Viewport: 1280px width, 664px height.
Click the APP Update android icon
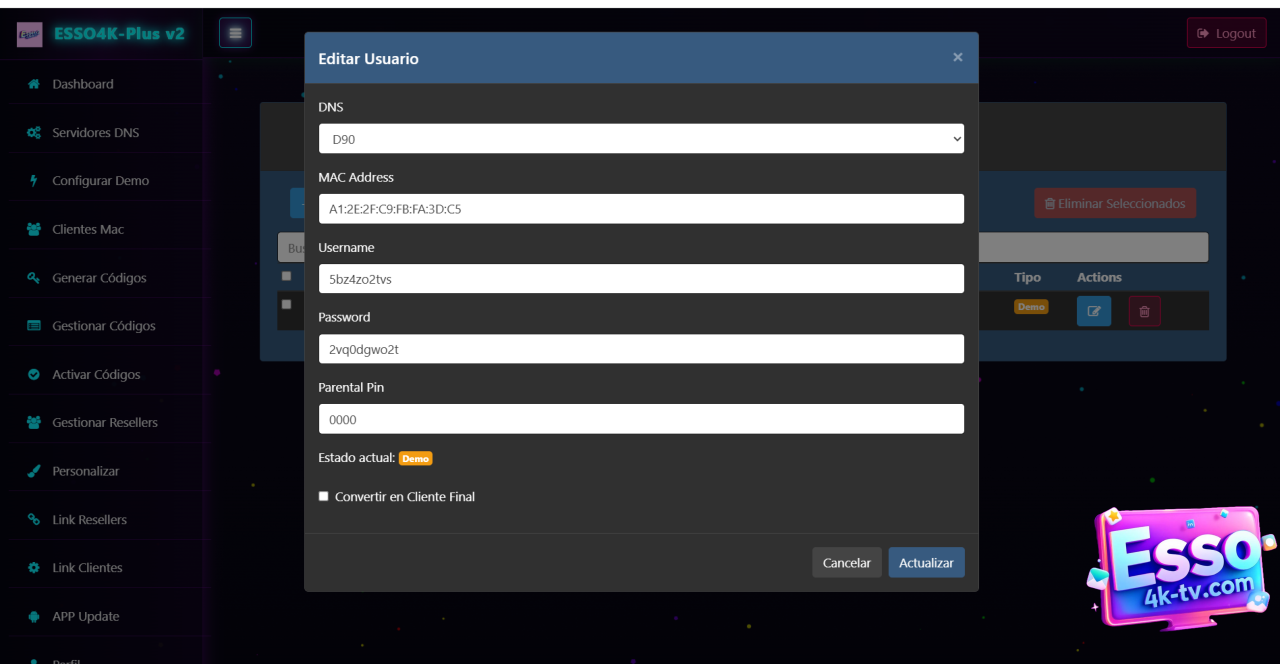click(x=34, y=616)
